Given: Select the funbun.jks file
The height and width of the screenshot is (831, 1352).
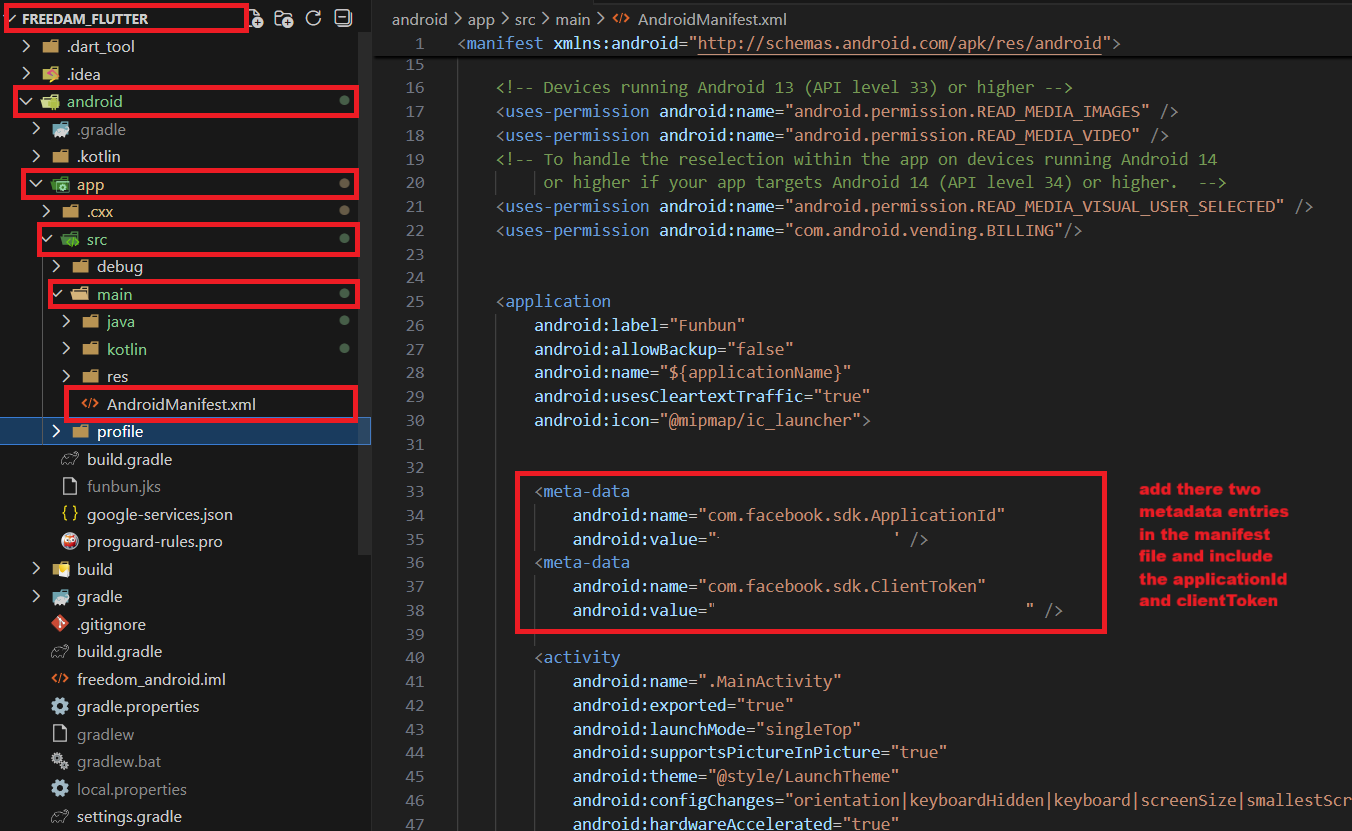Looking at the screenshot, I should click(x=123, y=487).
